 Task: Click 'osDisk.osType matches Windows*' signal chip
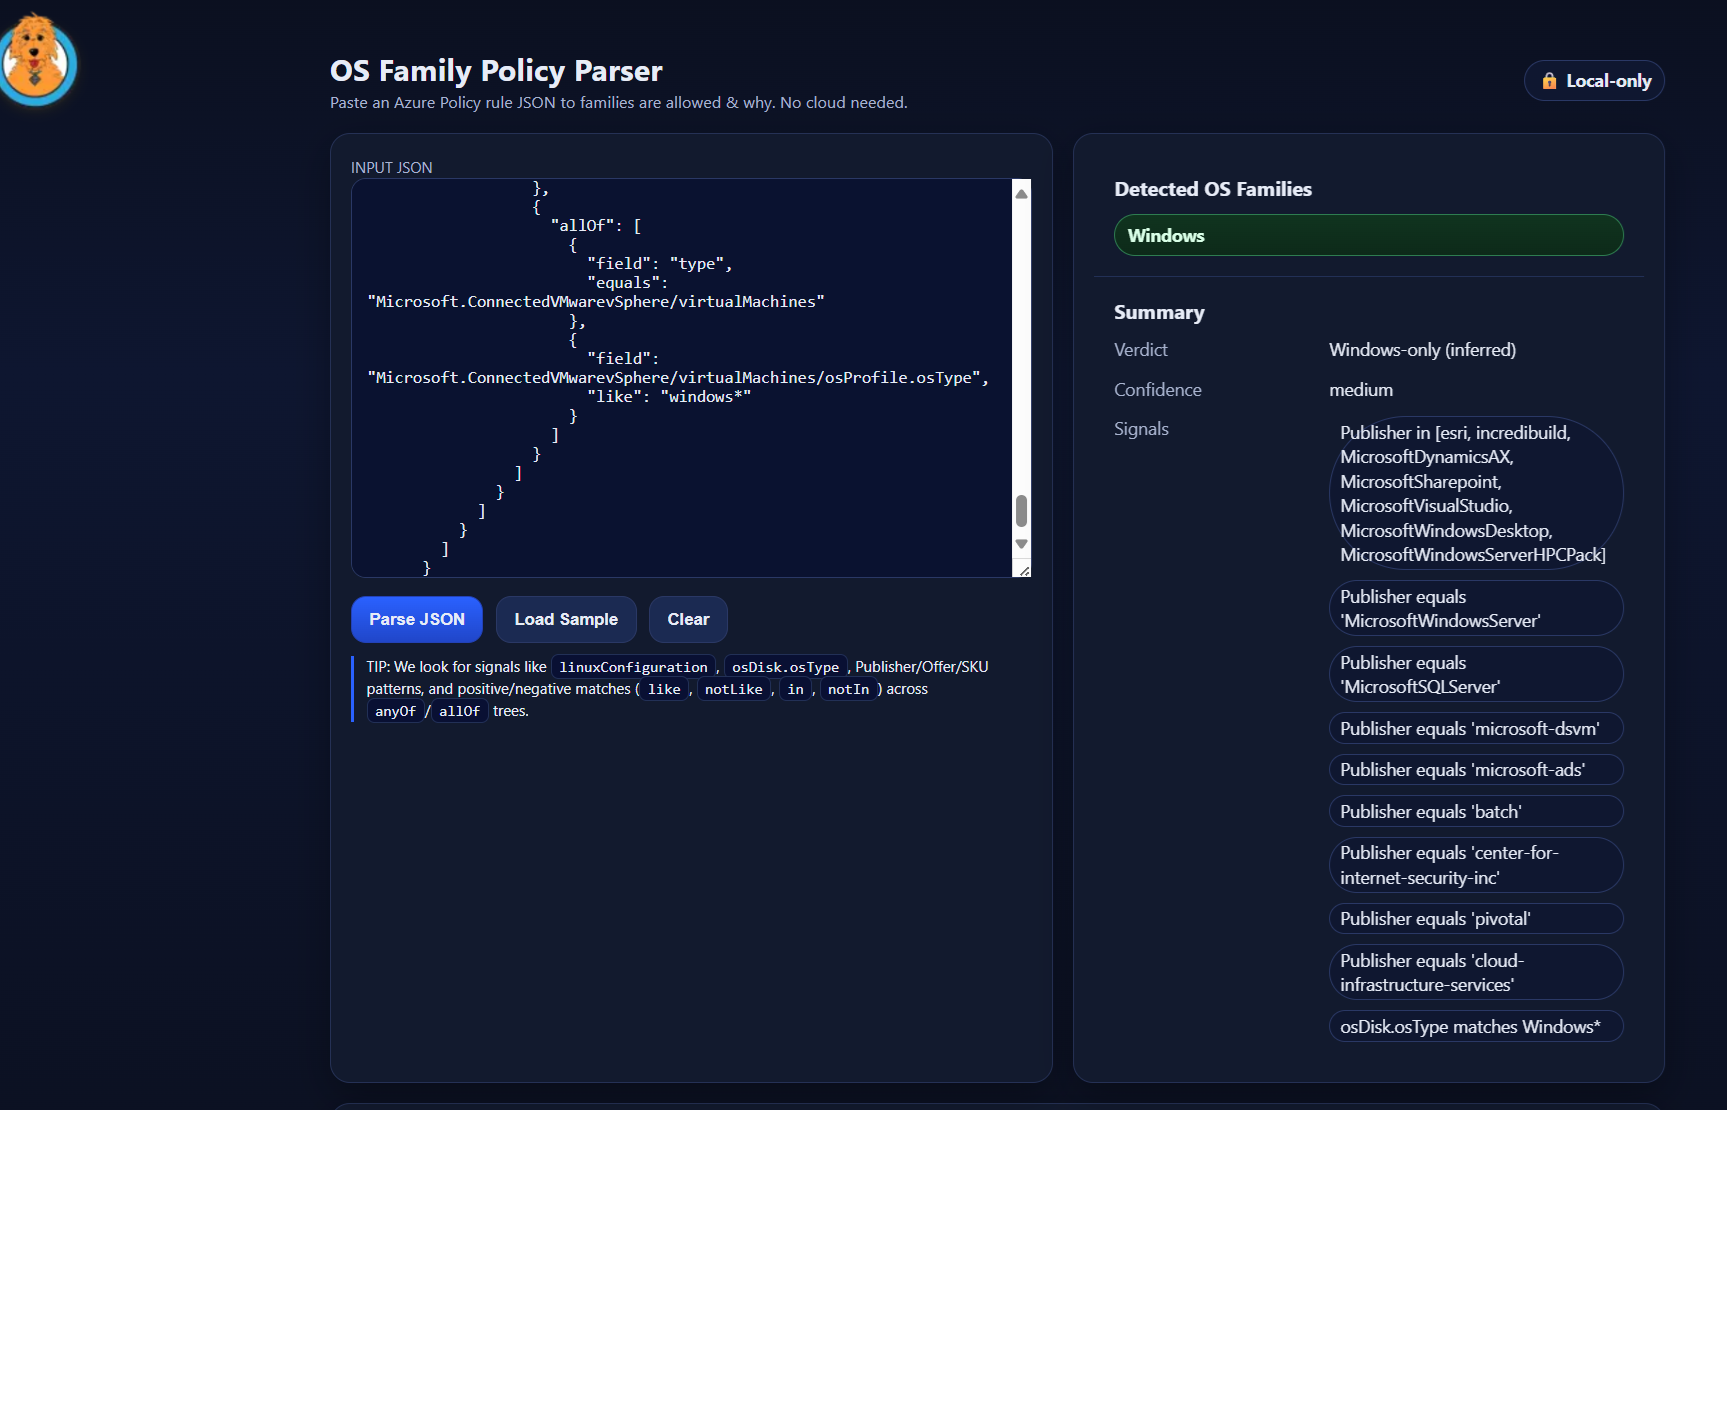coord(1475,1027)
